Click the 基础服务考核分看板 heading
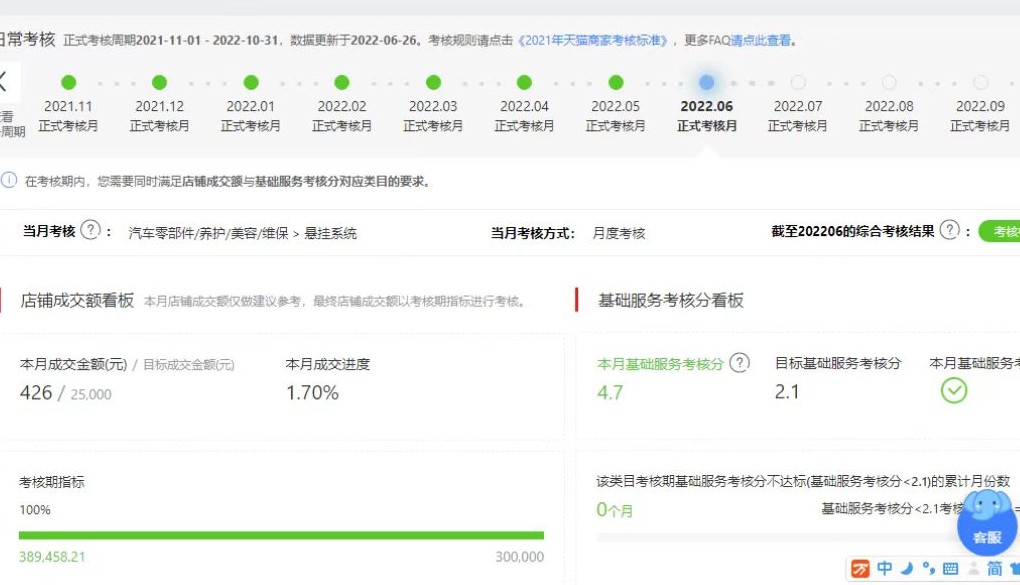 (671, 300)
